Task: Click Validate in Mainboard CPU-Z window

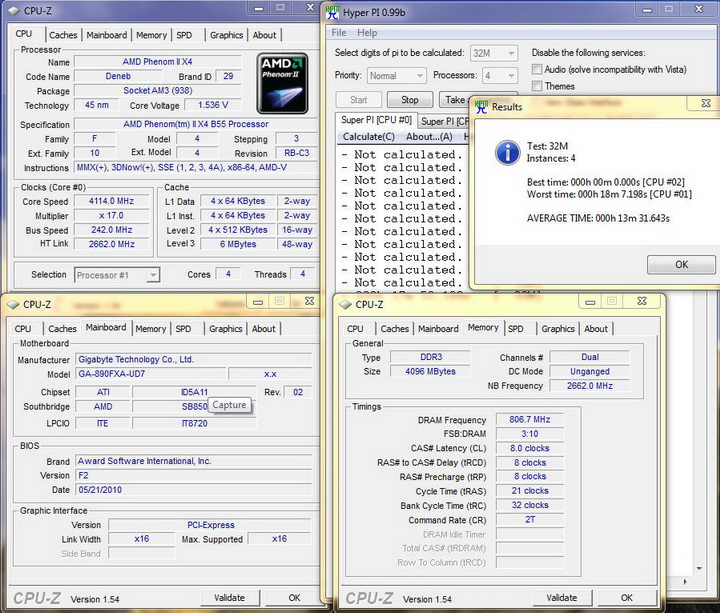Action: click(230, 598)
